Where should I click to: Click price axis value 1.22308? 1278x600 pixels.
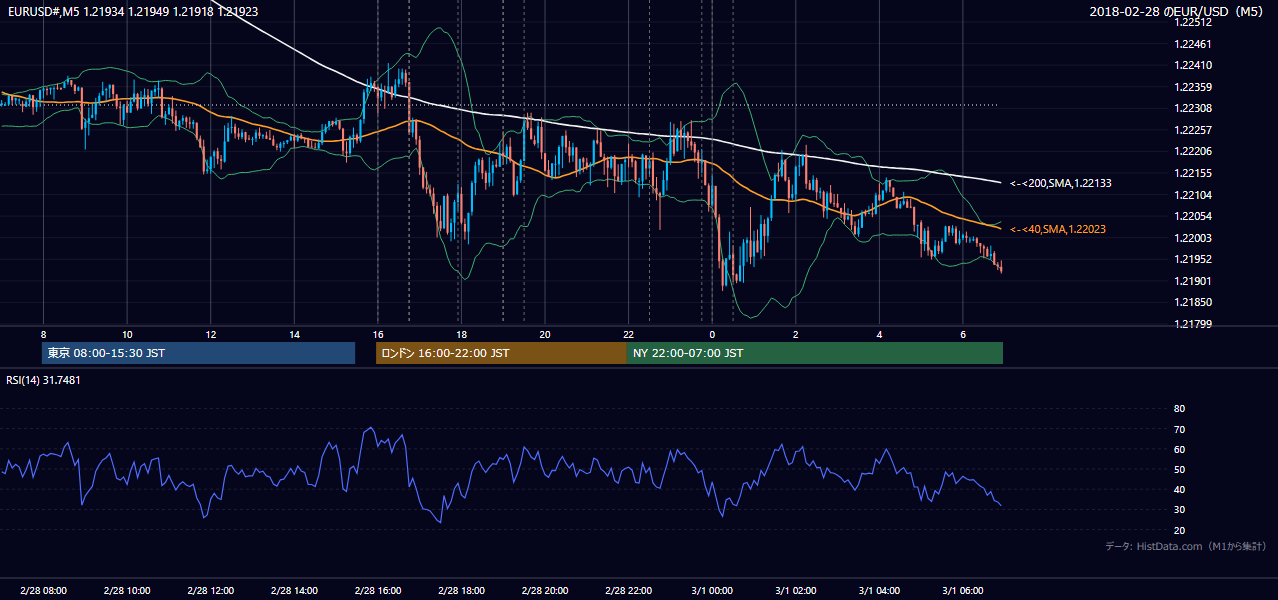[1192, 108]
